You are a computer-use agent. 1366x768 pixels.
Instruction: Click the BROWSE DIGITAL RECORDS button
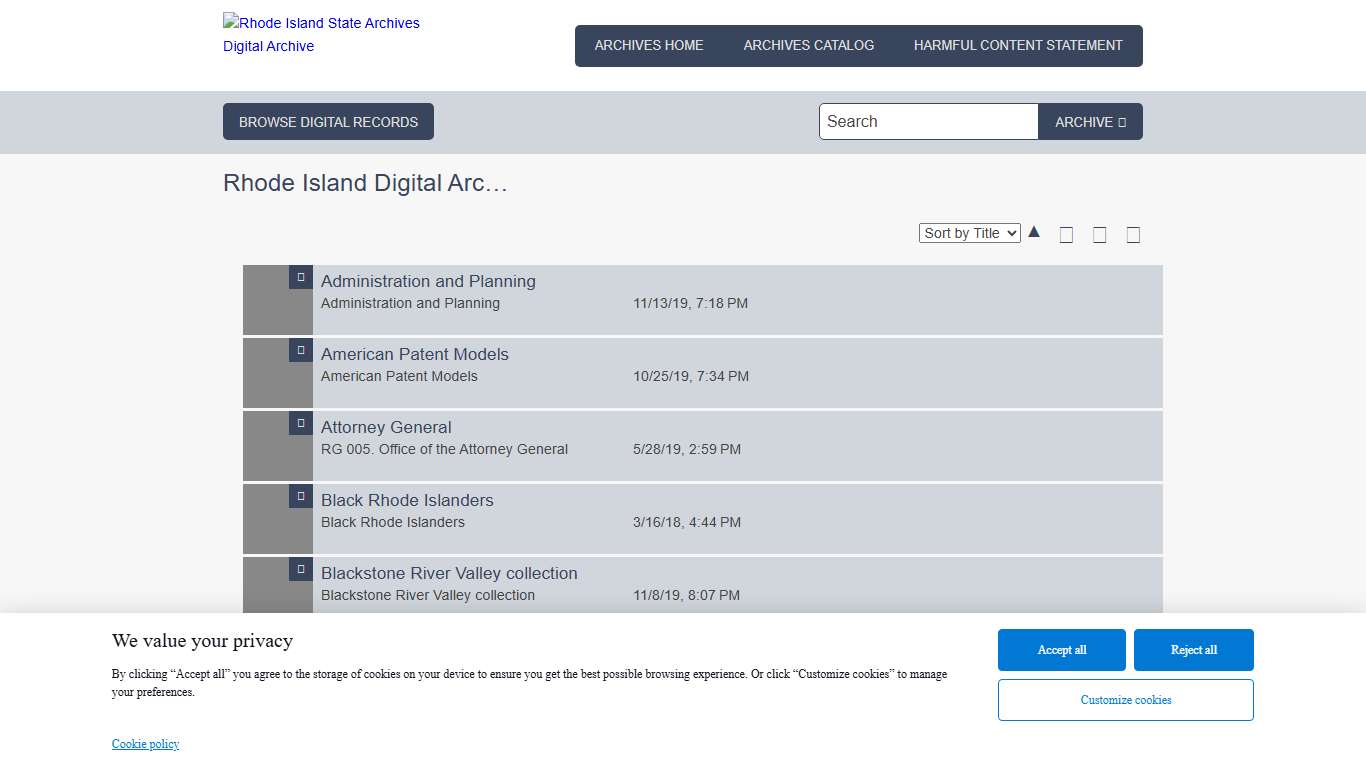click(x=328, y=121)
